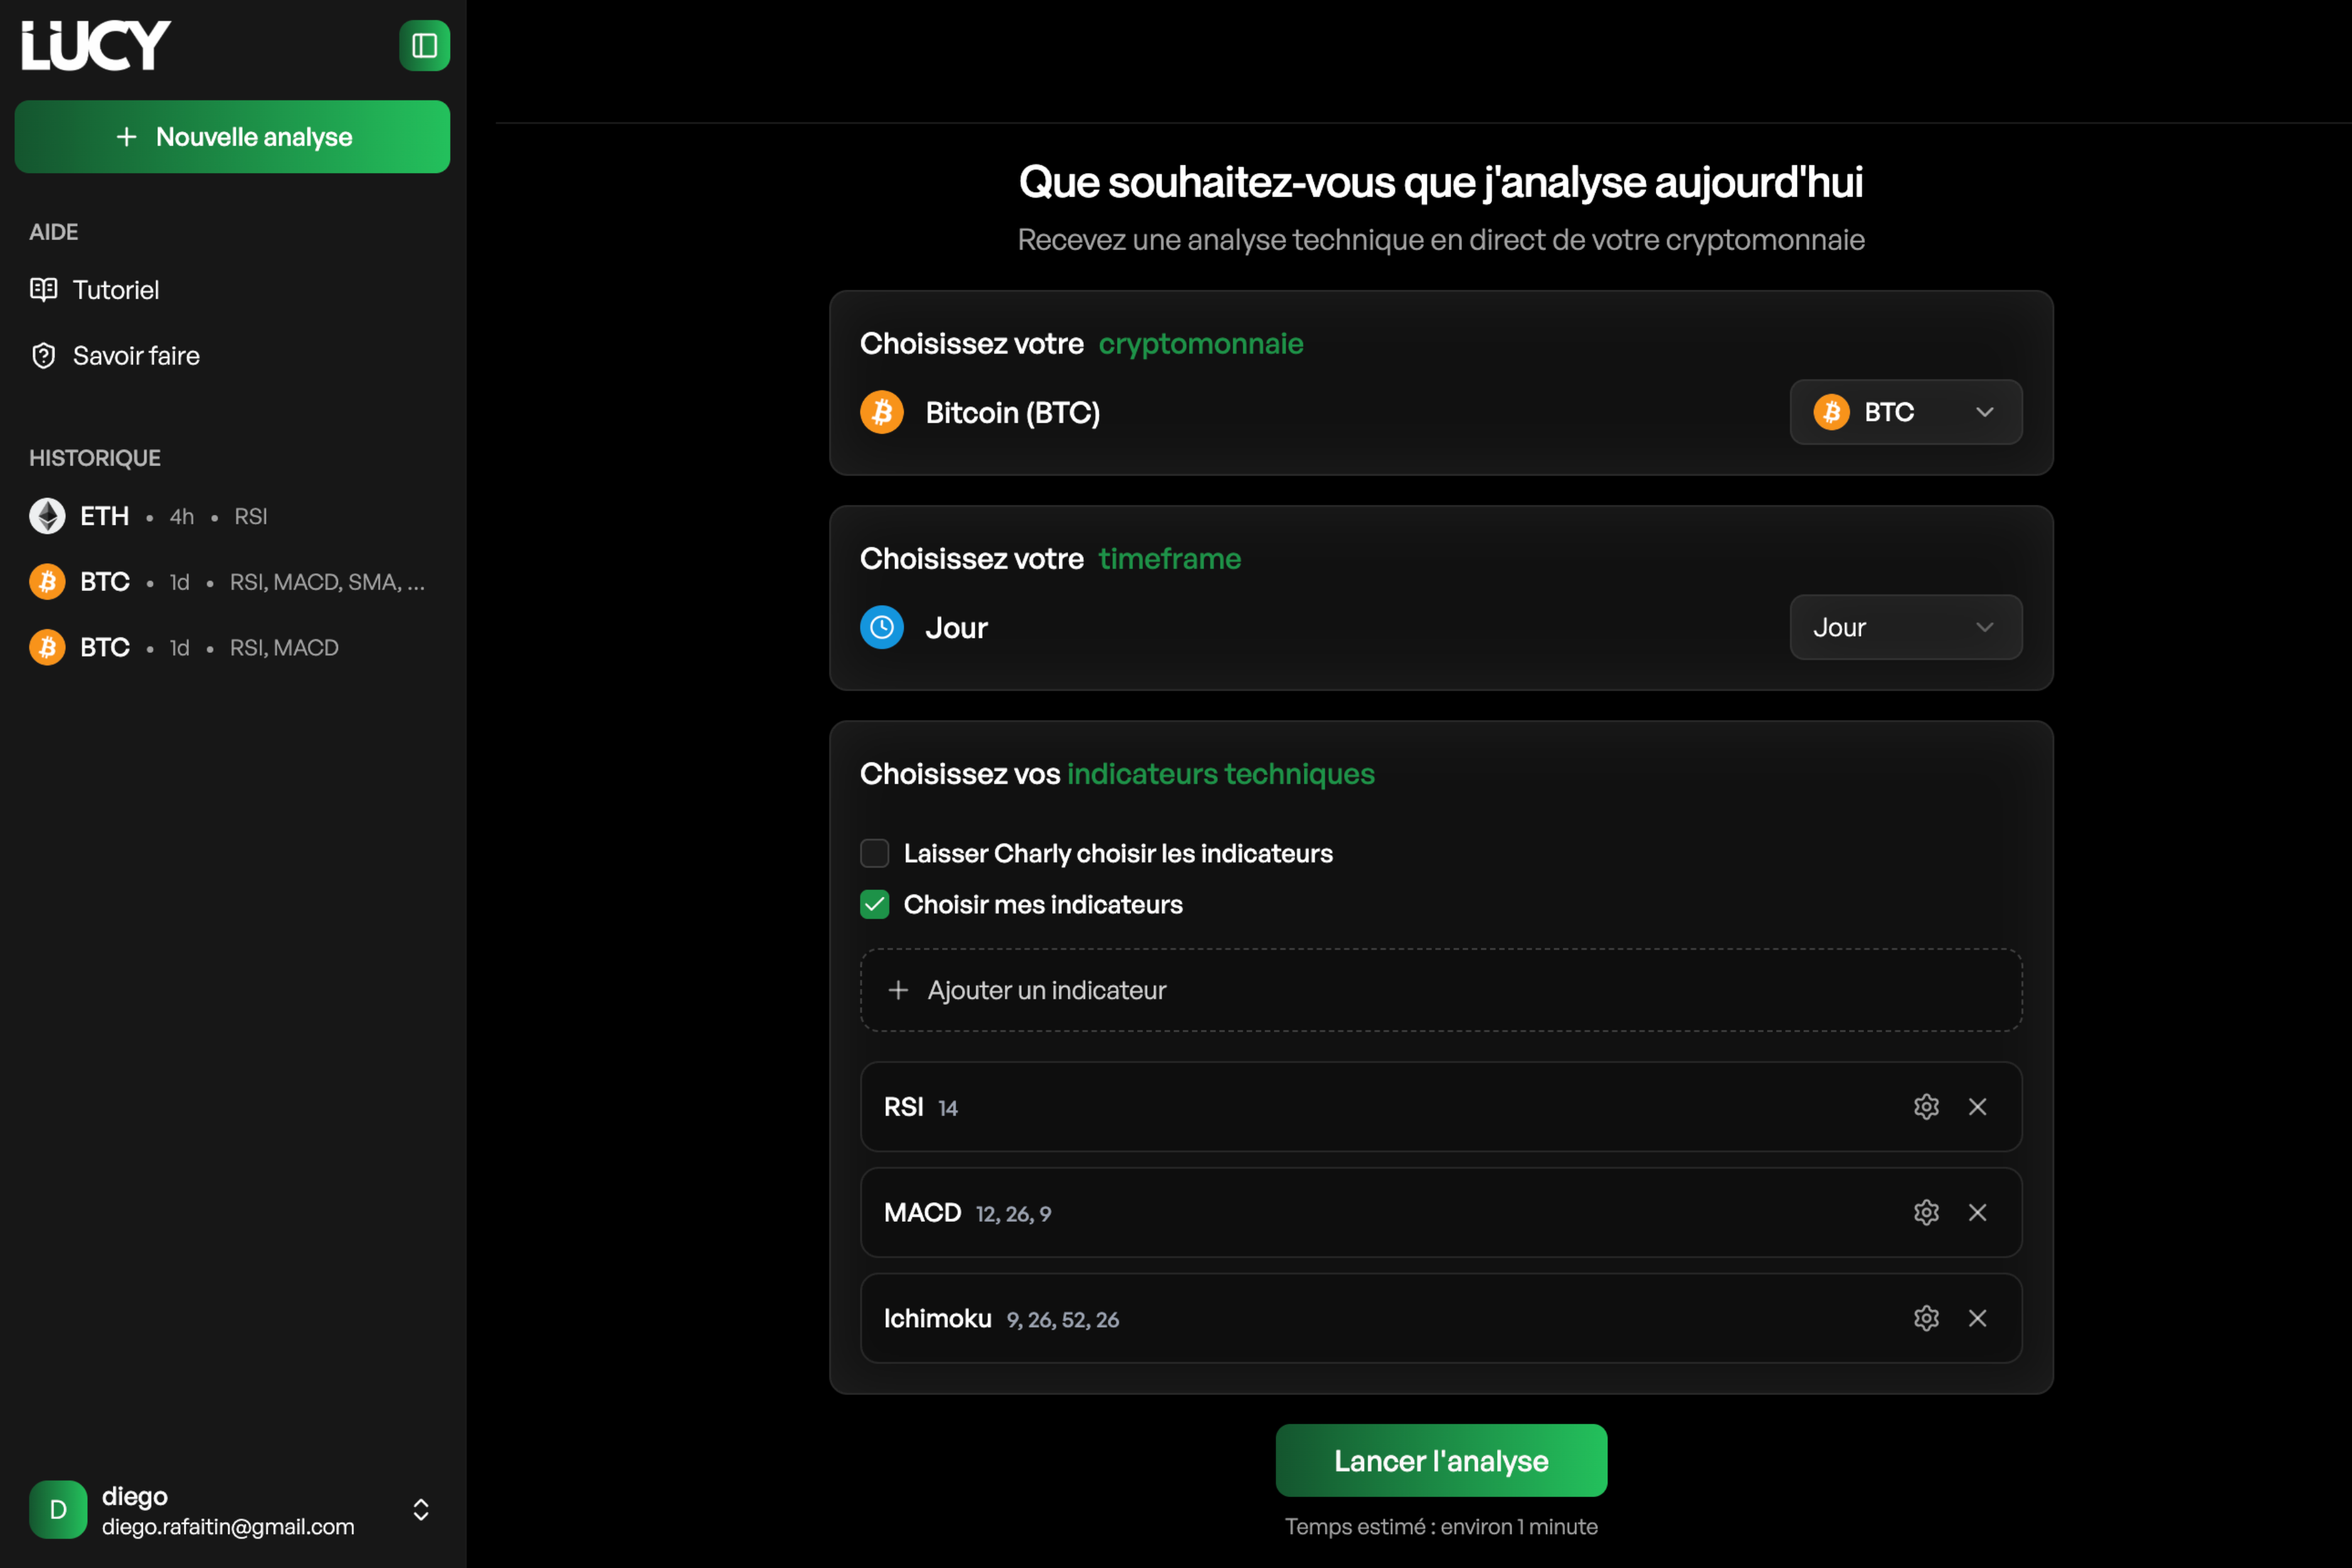
Task: Open RSI indicator settings gear
Action: [x=1926, y=1107]
